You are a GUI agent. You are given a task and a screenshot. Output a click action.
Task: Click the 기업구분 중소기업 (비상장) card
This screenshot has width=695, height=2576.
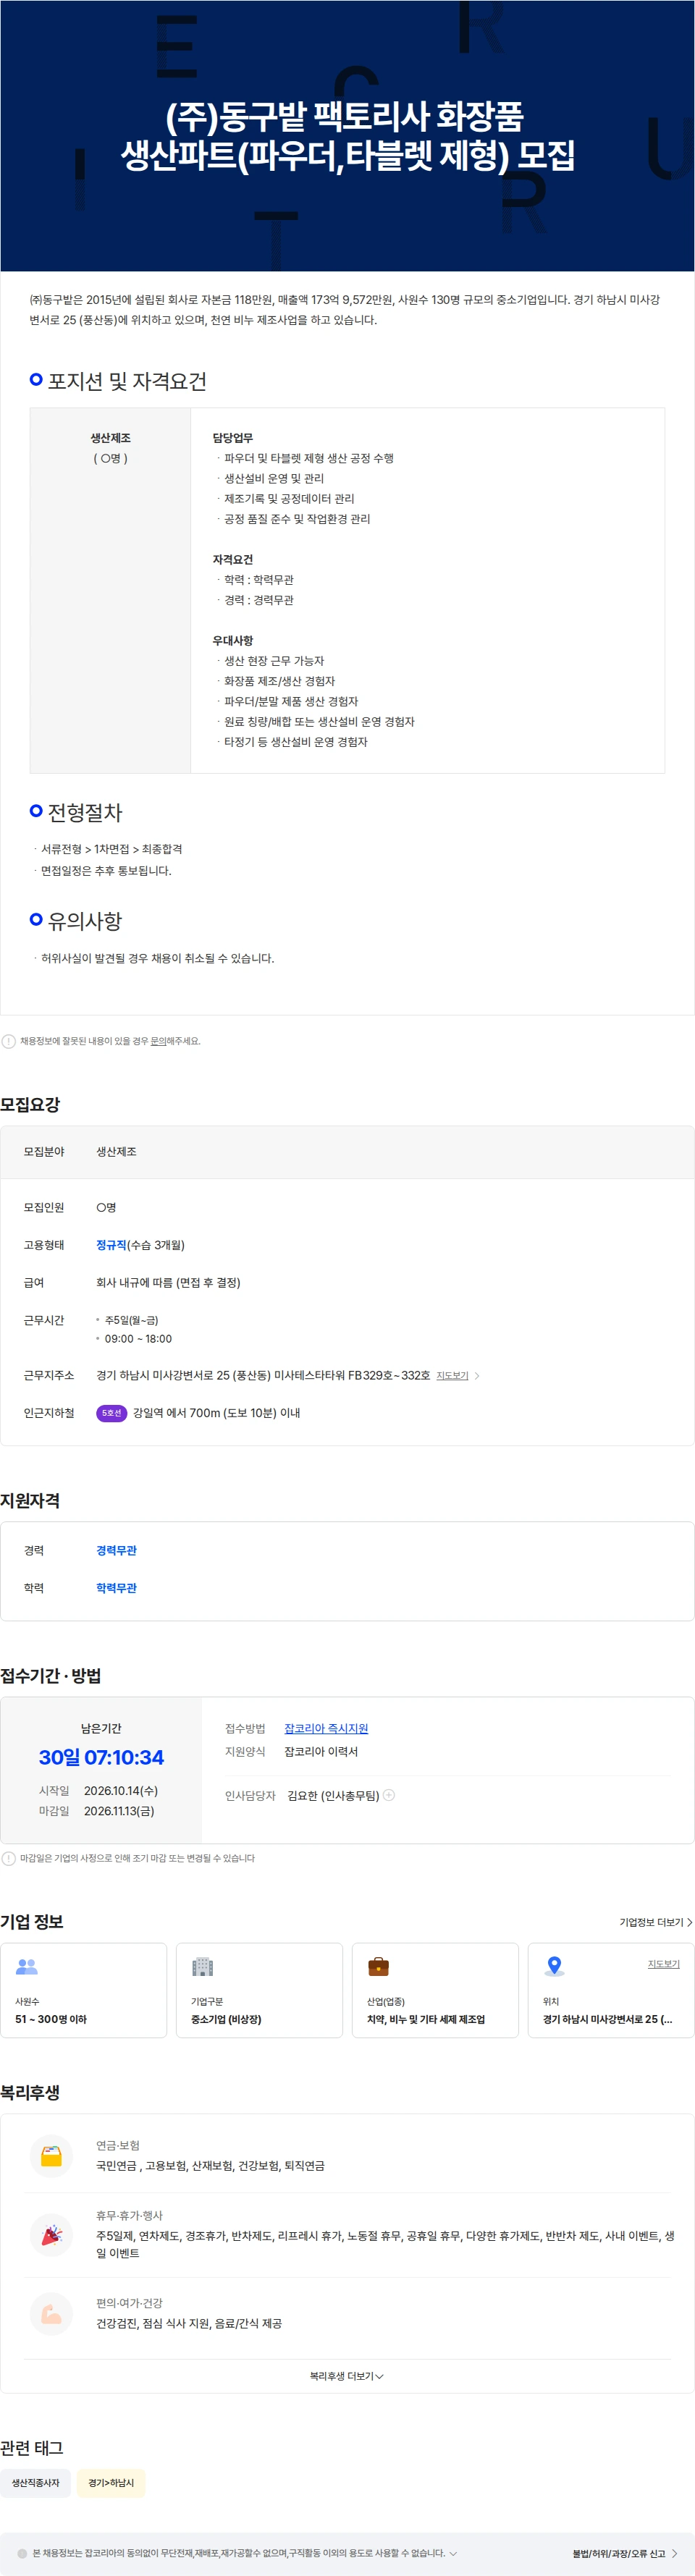pyautogui.click(x=259, y=1989)
